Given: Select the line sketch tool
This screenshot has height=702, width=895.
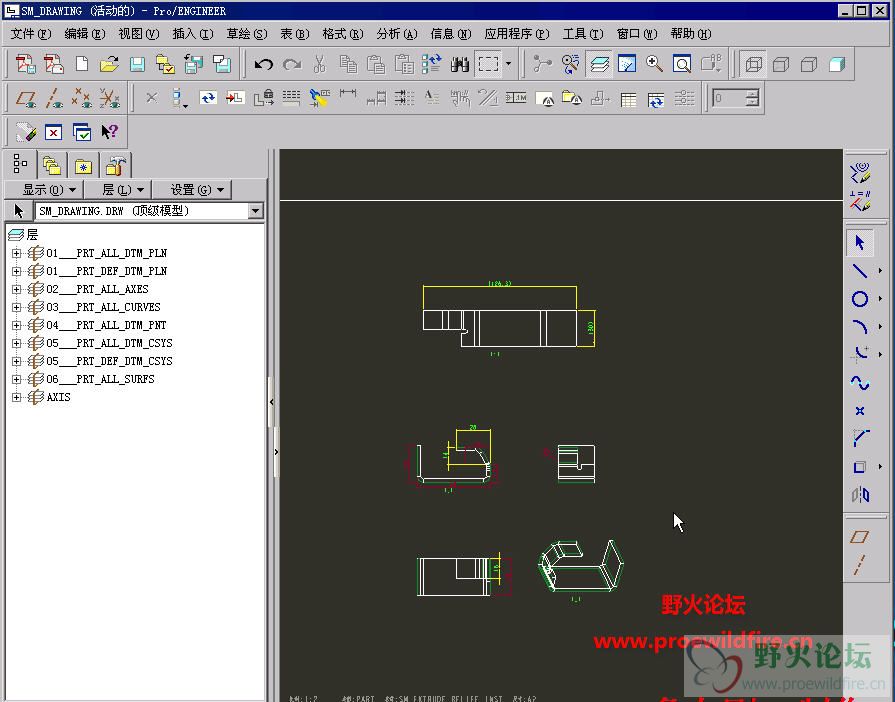Looking at the screenshot, I should (860, 271).
